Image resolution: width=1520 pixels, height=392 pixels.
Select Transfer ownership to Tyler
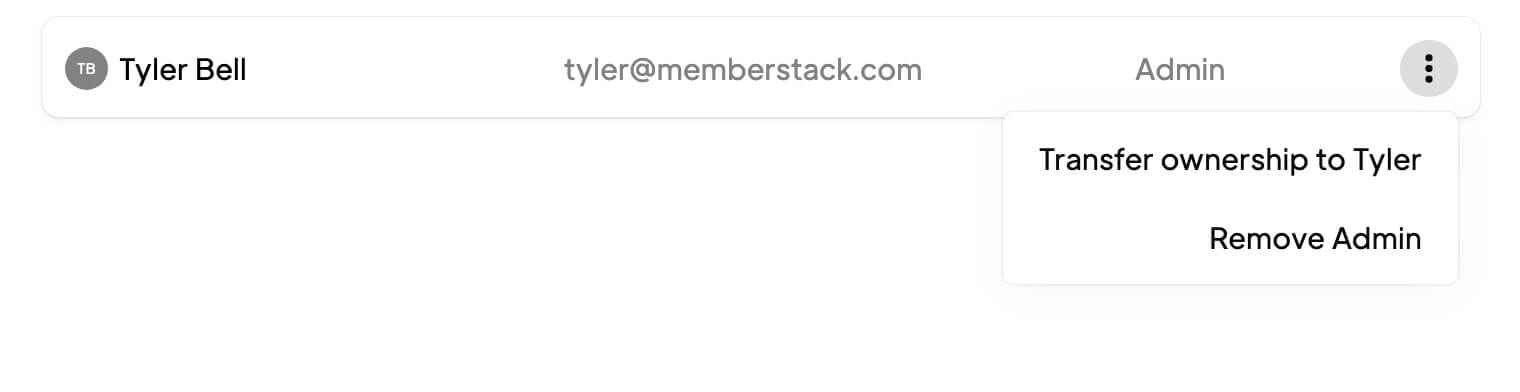coord(1230,160)
